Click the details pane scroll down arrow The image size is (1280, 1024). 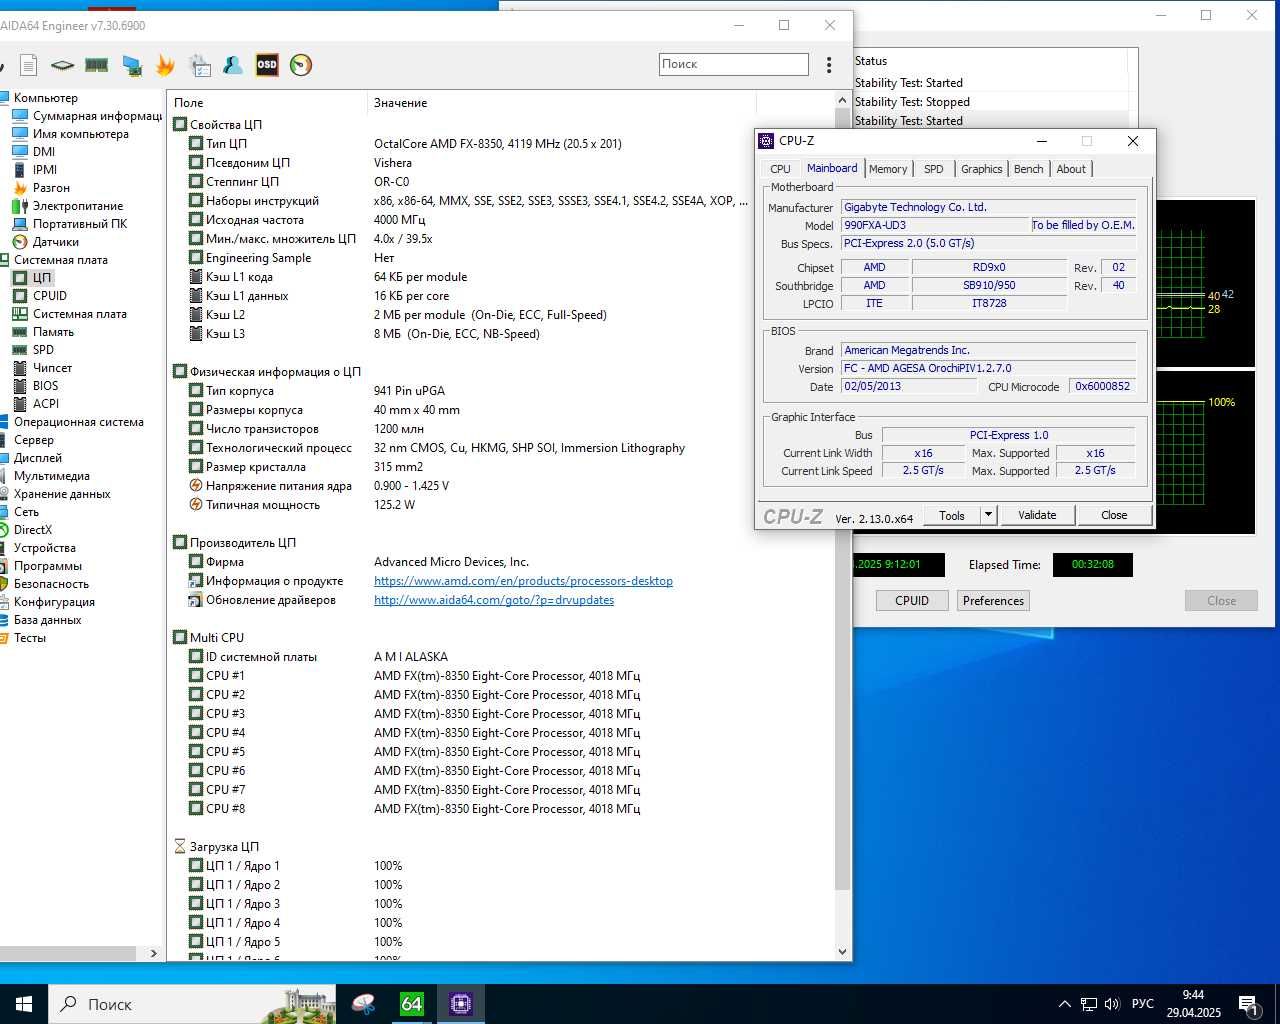click(x=842, y=952)
